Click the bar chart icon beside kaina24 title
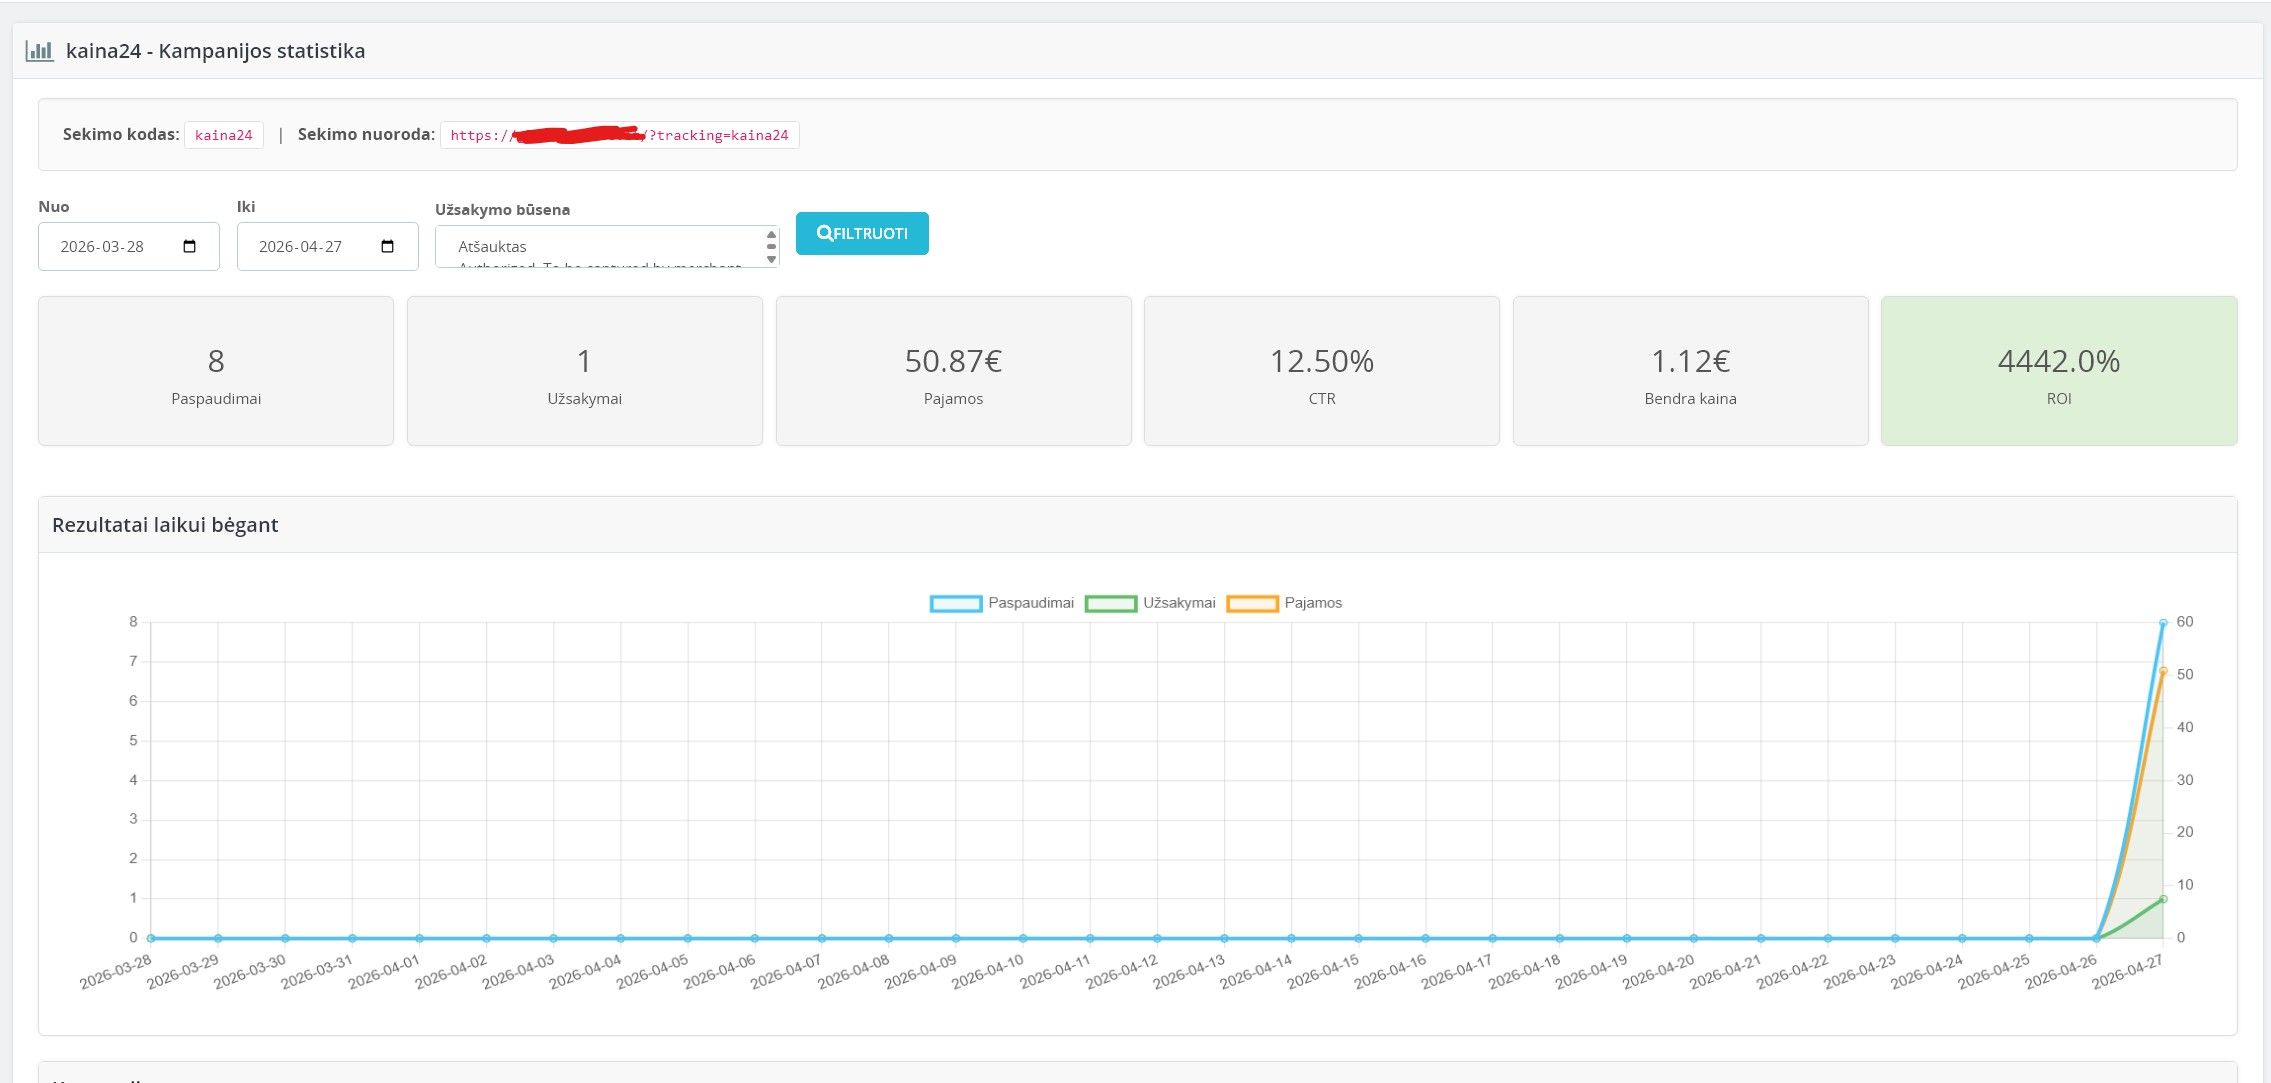 (40, 51)
